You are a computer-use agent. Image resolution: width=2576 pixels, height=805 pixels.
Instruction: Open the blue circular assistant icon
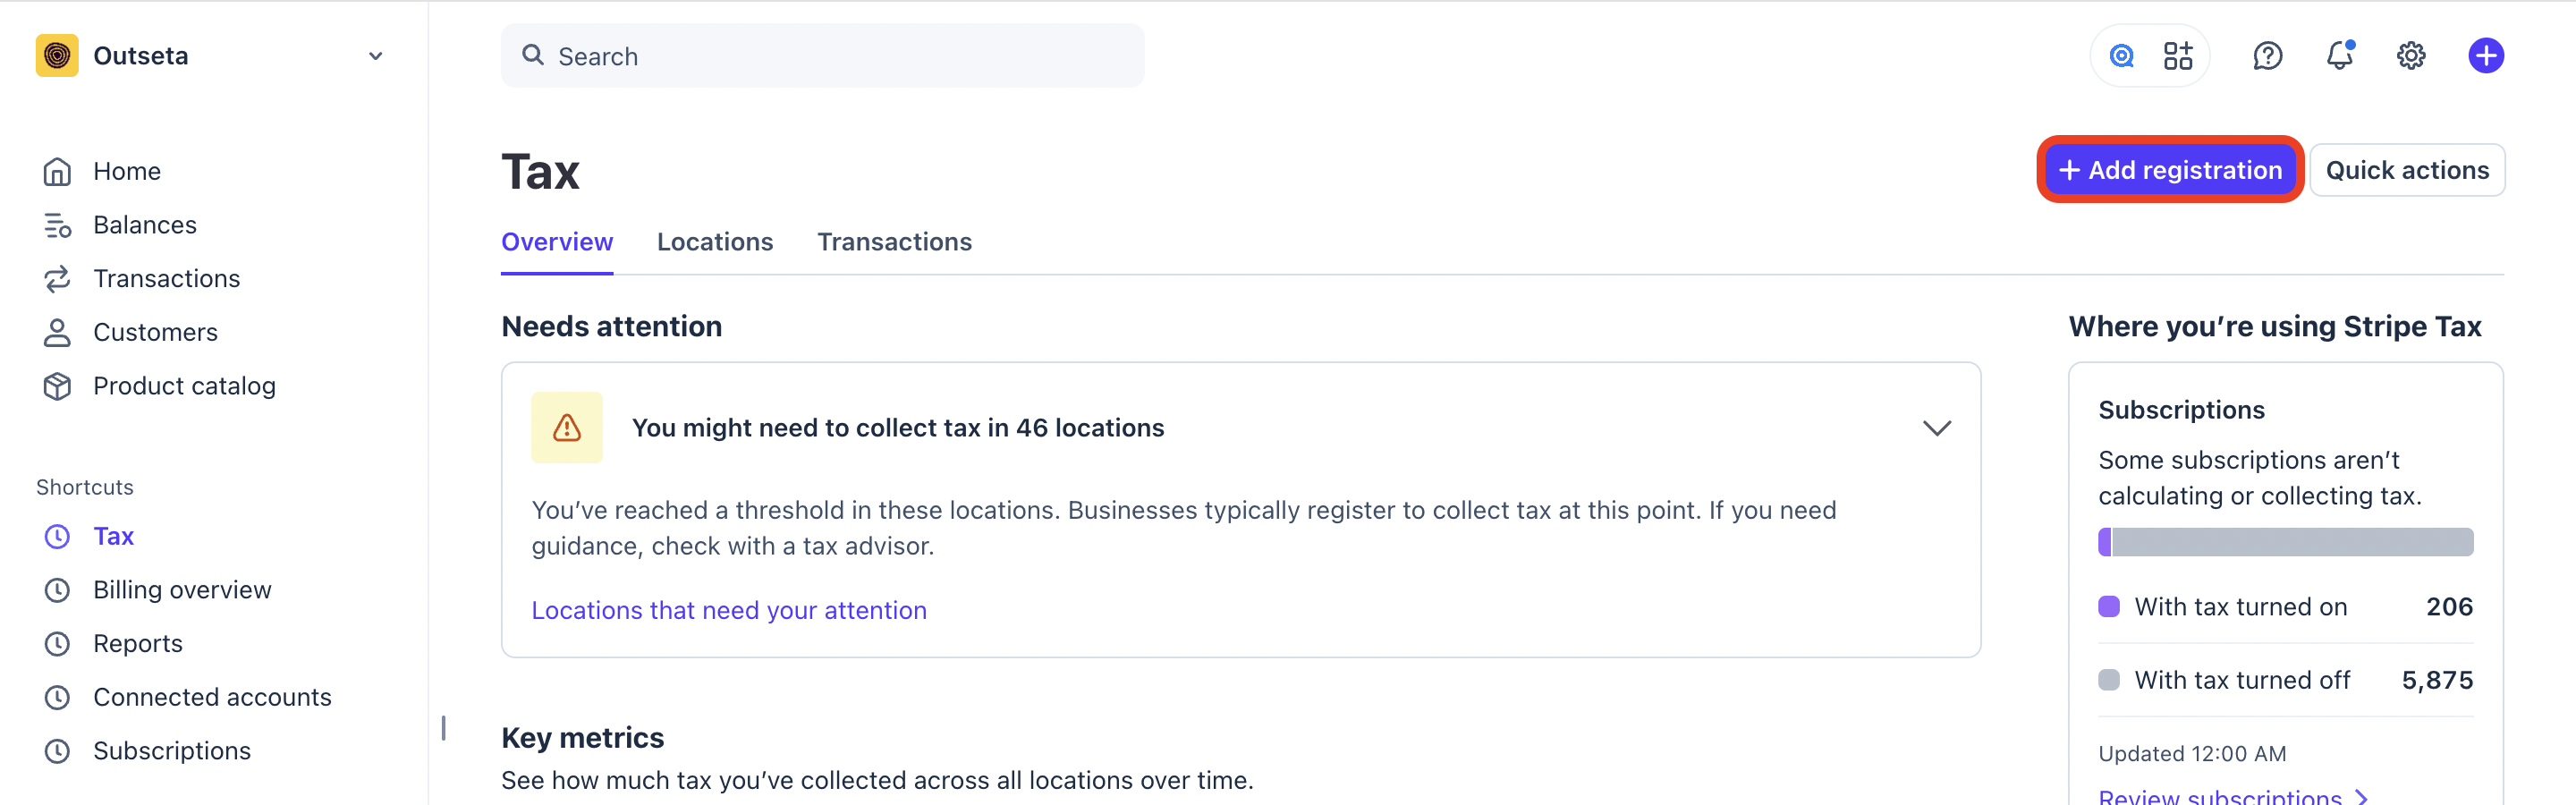click(2121, 56)
